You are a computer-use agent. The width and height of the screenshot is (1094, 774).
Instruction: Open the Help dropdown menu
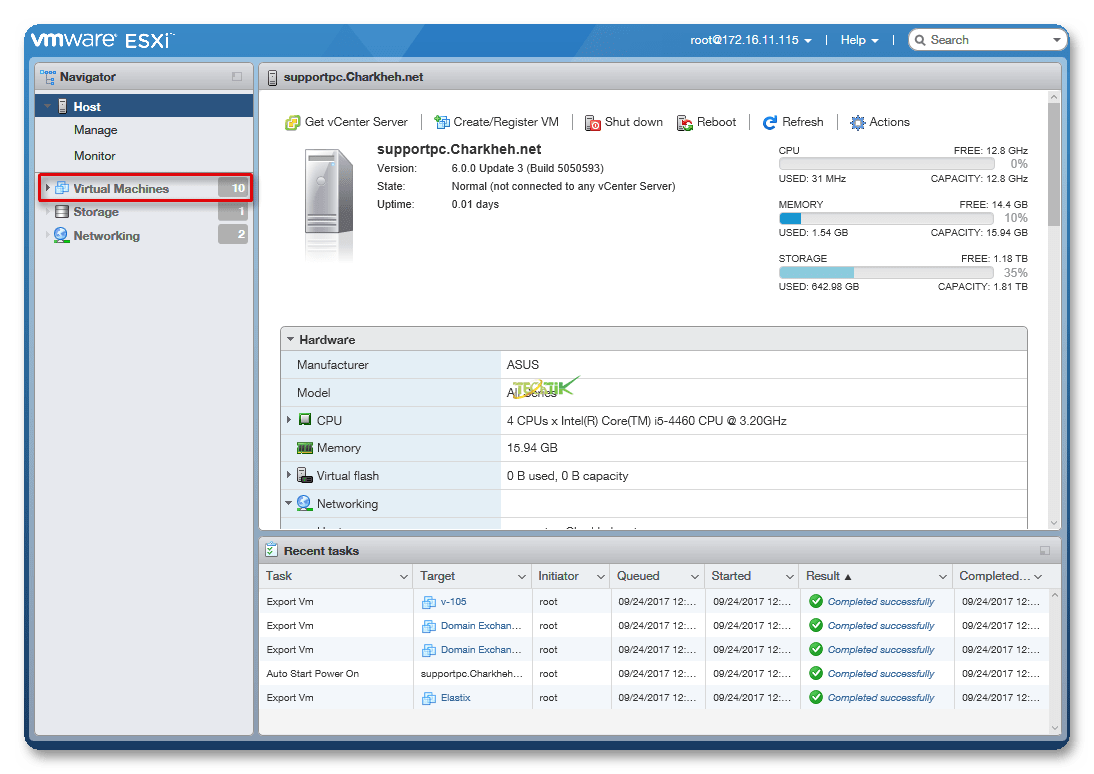[859, 40]
